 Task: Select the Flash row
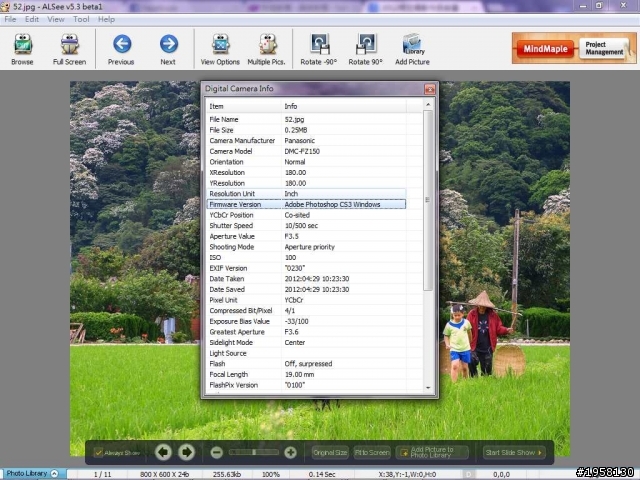306,364
